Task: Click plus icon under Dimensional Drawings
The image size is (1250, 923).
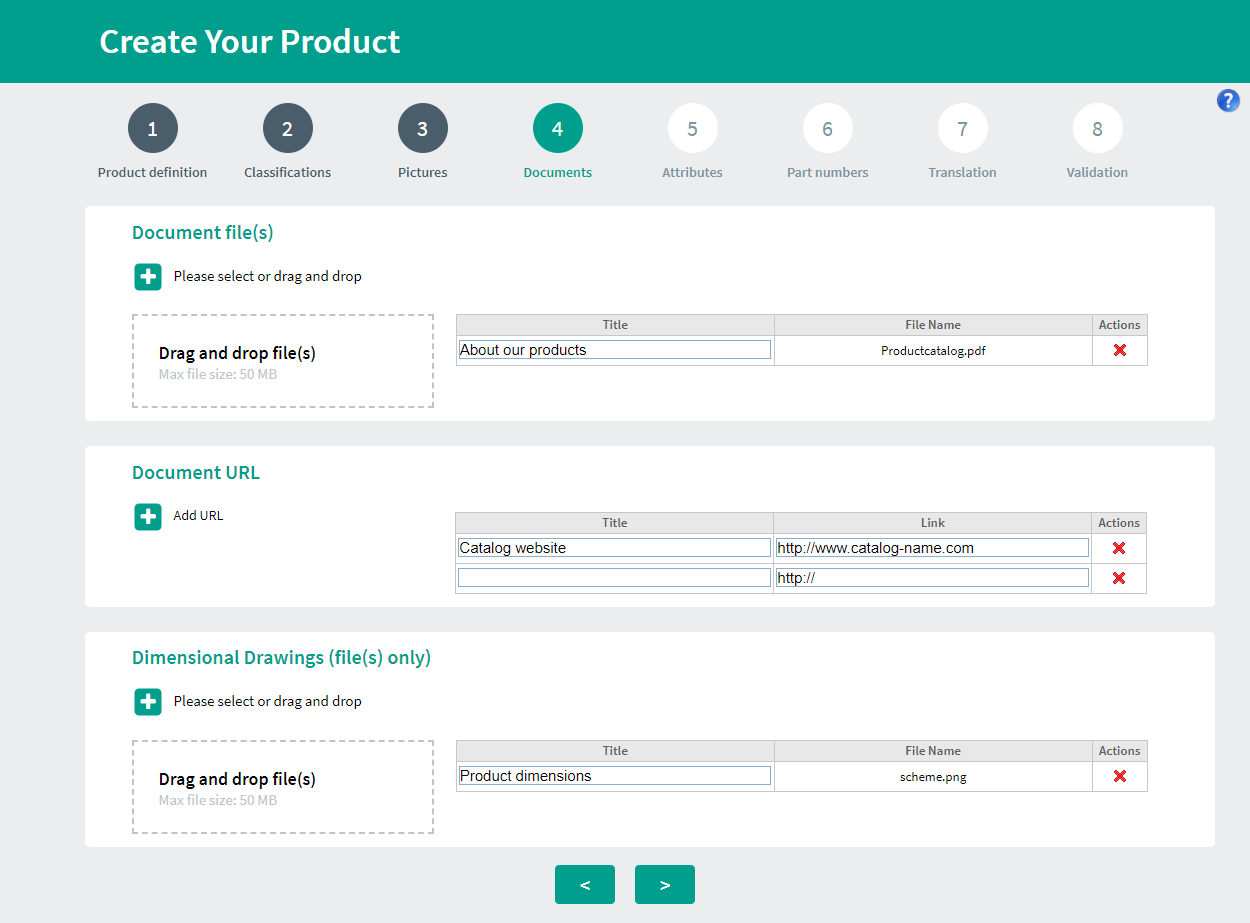Action: coord(148,702)
